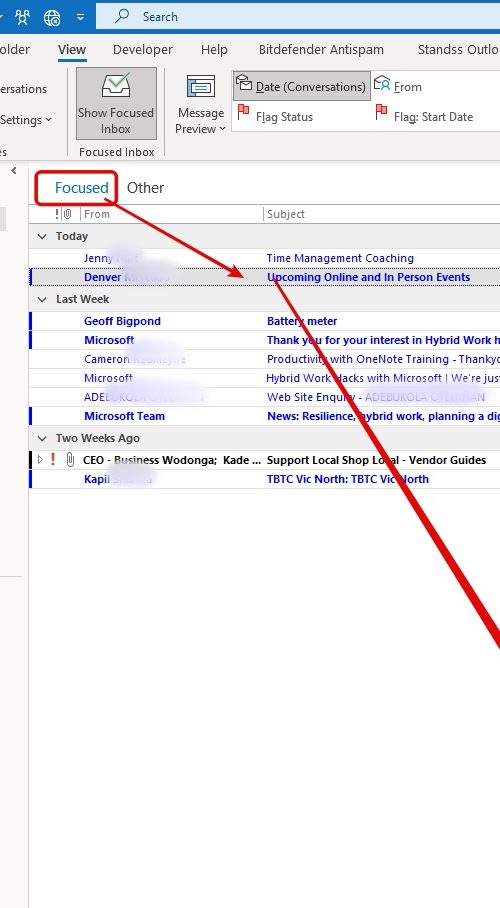
Task: Open the Settings dropdown in ribbon
Action: click(25, 120)
